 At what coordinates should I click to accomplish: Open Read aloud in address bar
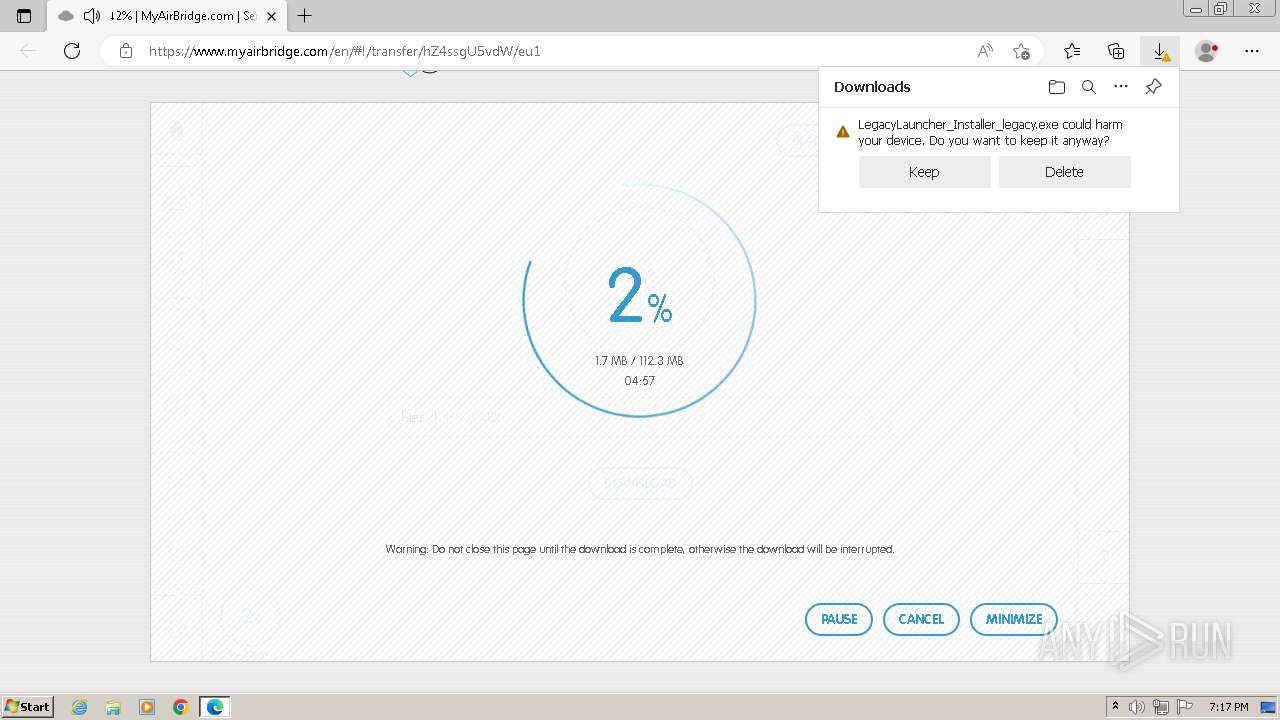coord(985,51)
